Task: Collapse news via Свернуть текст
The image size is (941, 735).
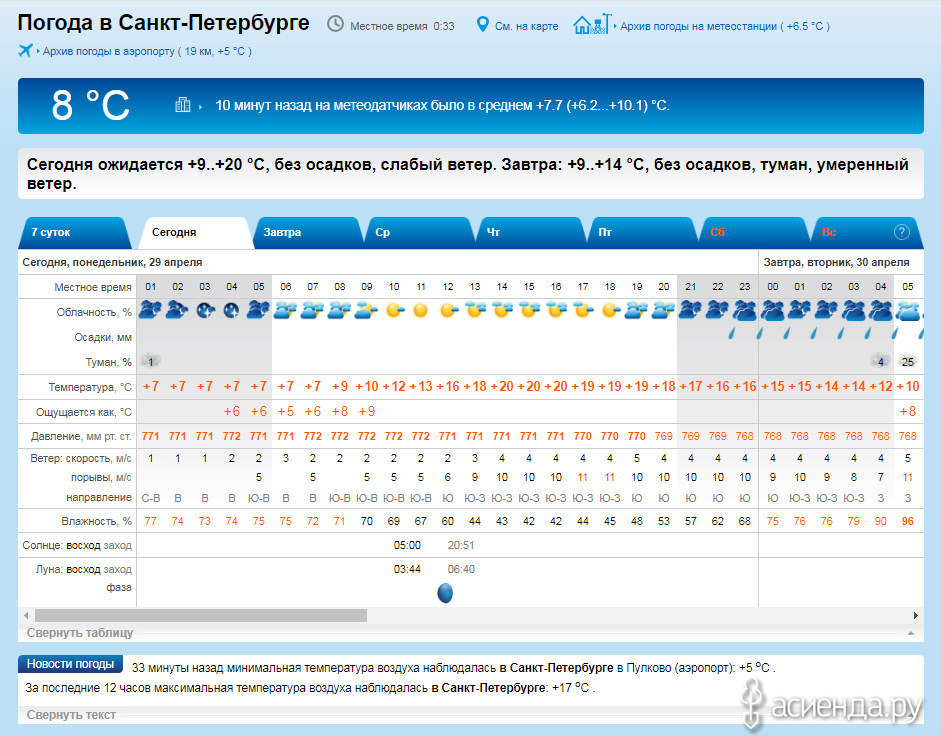Action: [71, 715]
